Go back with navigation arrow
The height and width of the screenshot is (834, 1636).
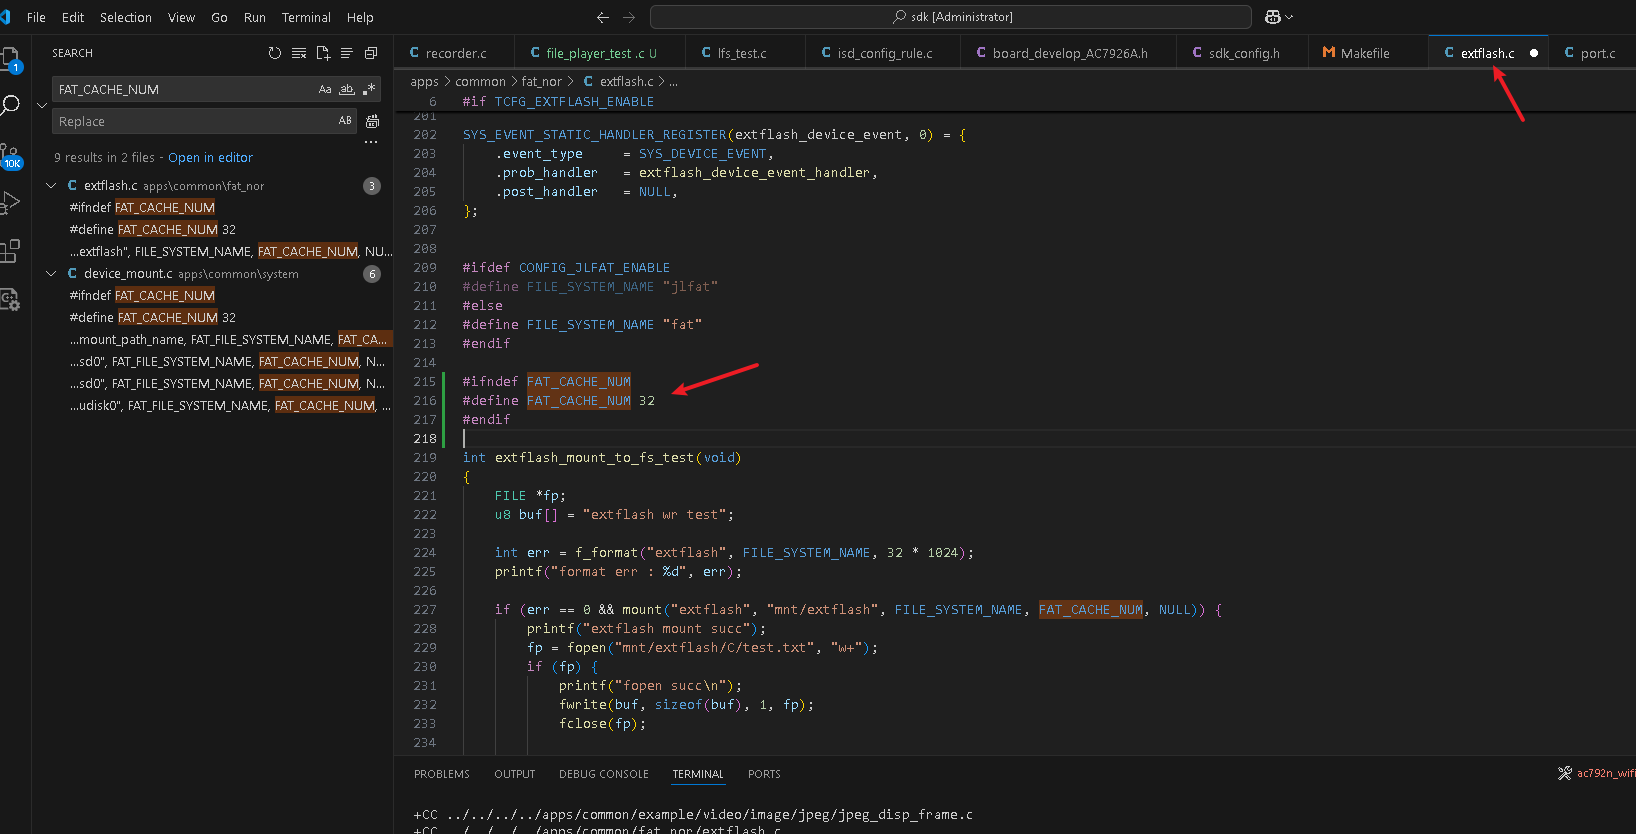click(602, 17)
